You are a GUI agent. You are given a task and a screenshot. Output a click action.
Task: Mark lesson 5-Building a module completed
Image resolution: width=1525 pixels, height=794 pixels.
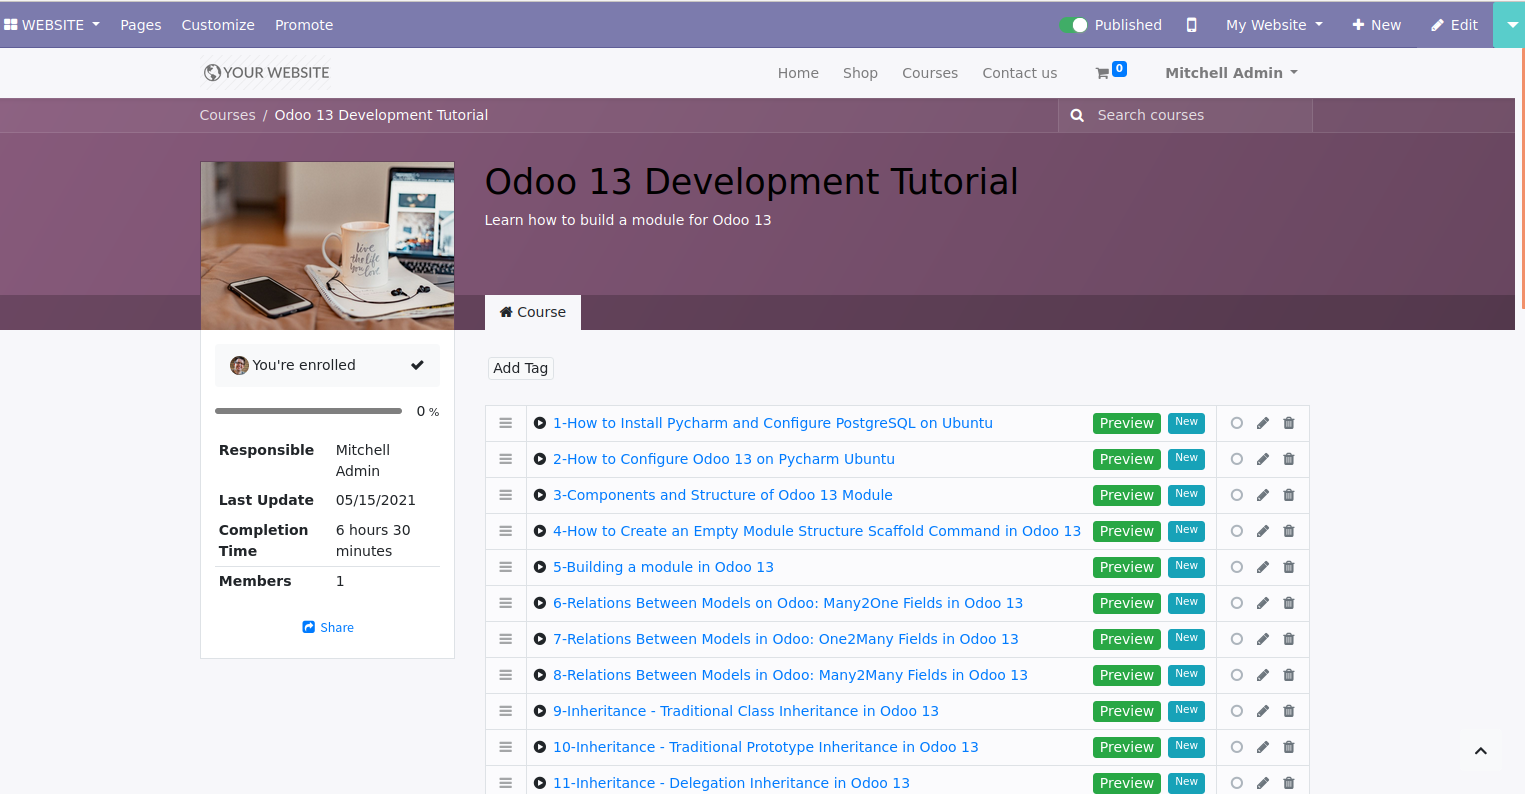1237,567
